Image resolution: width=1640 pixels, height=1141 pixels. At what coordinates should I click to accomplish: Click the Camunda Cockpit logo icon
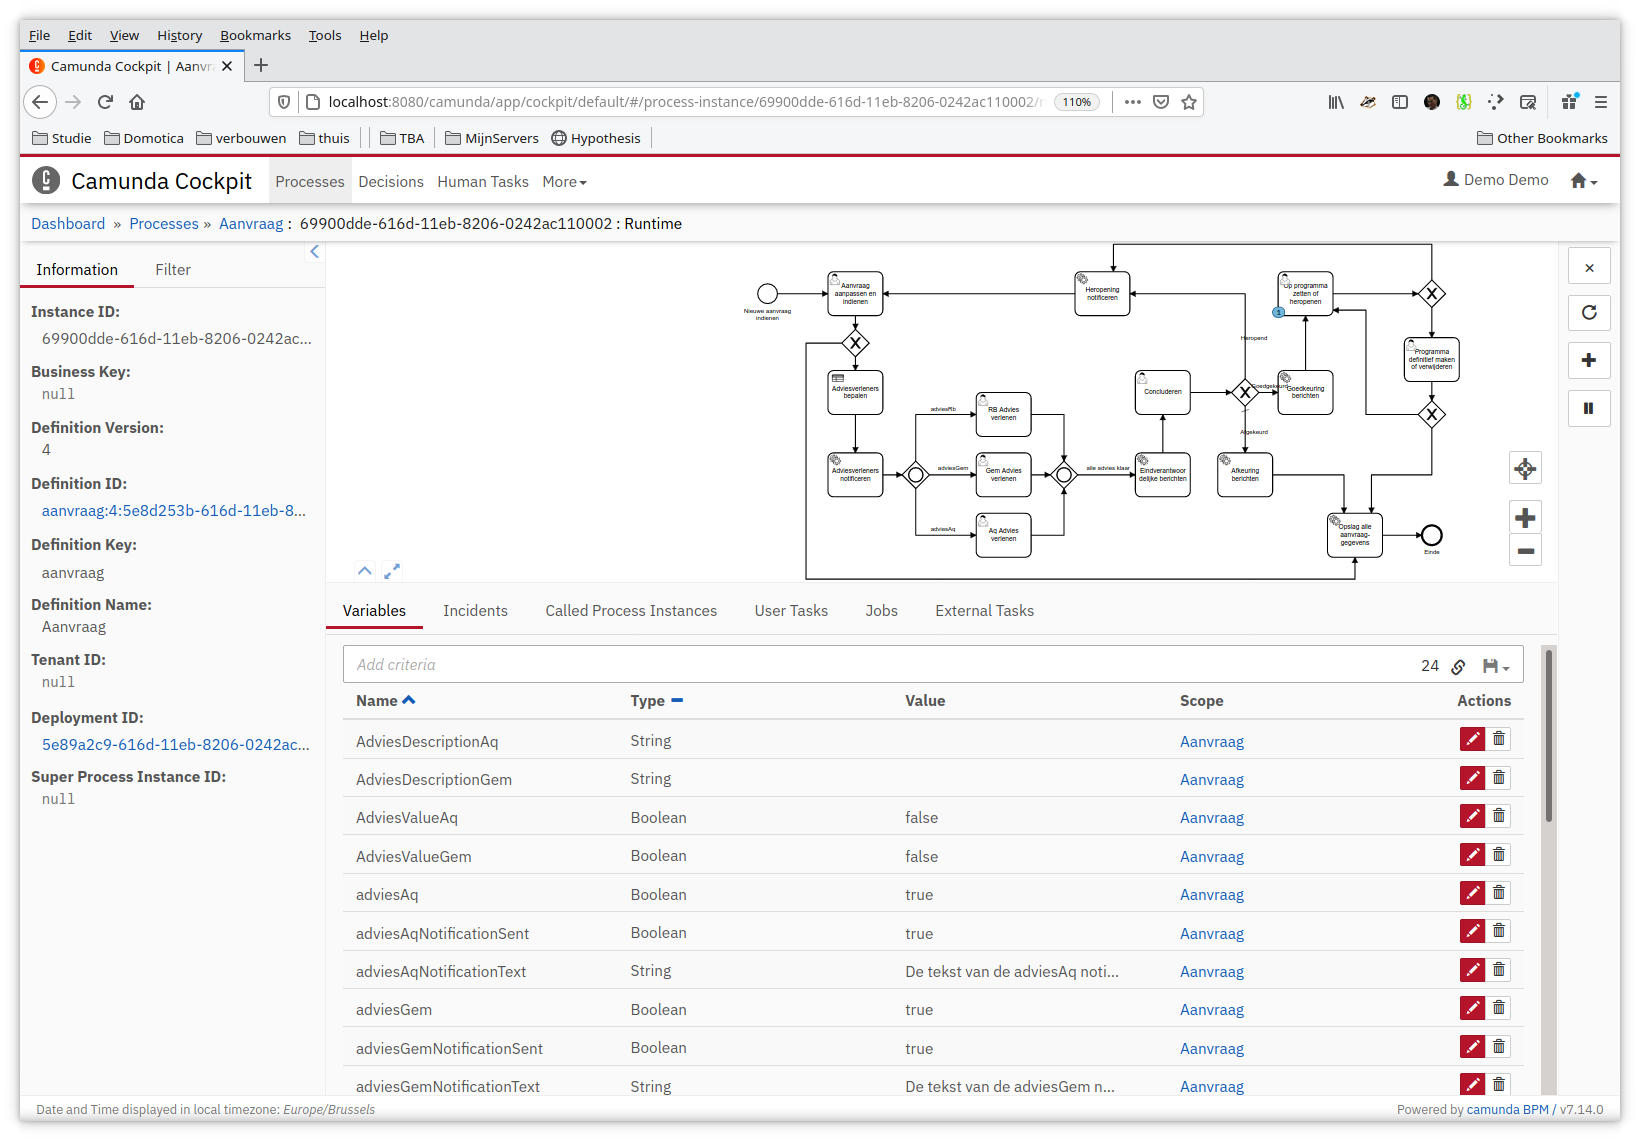46,181
